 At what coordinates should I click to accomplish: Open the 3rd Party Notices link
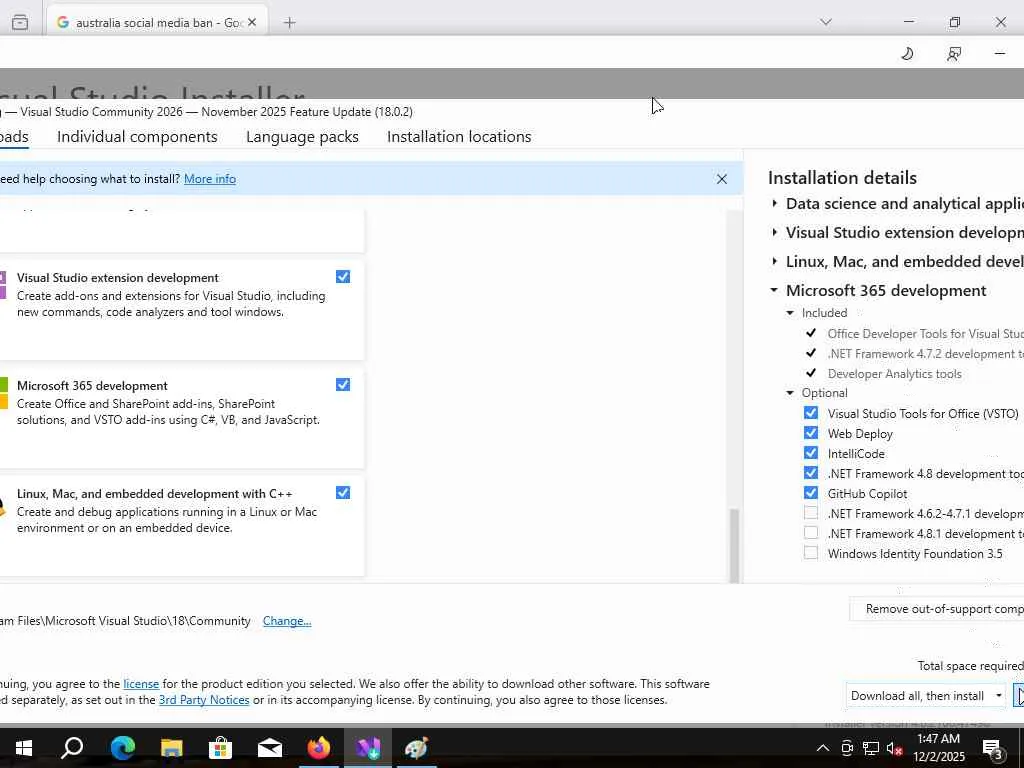(204, 699)
